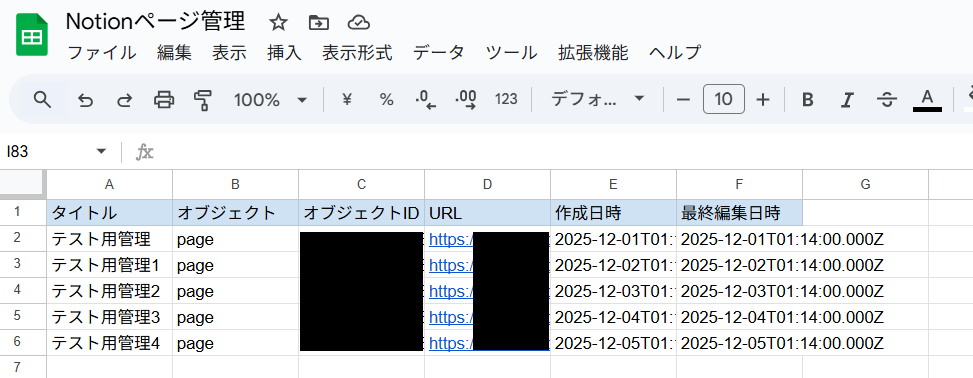Select column E header
Screen dimensions: 973x378
(613, 184)
